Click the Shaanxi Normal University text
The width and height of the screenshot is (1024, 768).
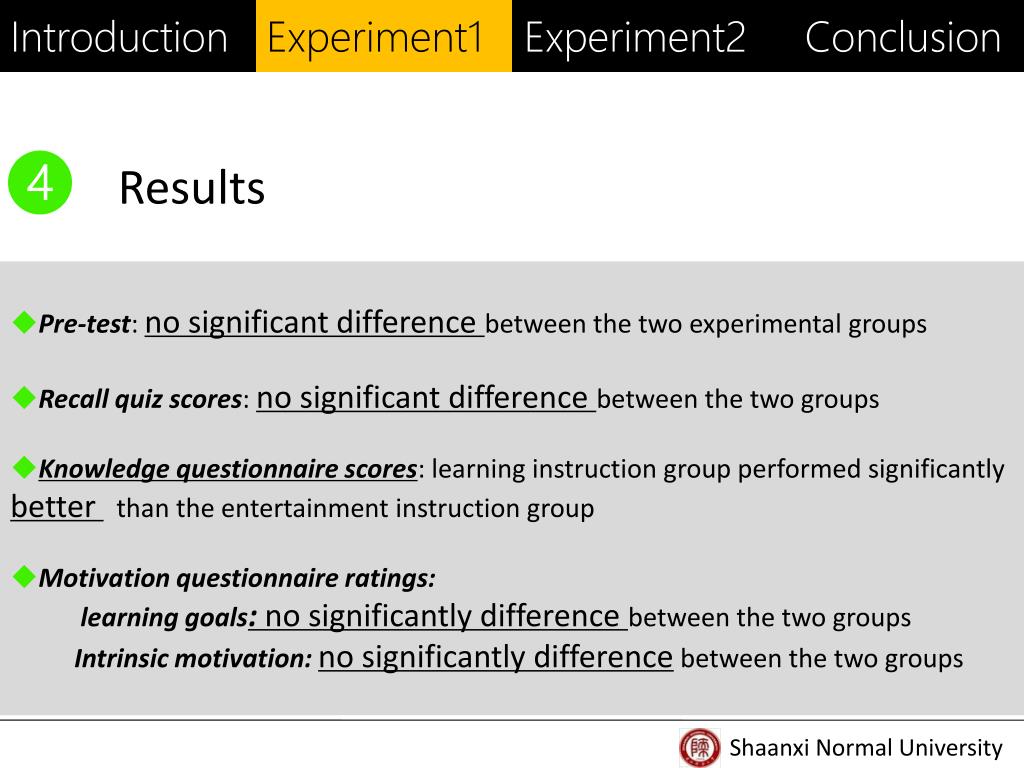click(x=866, y=748)
